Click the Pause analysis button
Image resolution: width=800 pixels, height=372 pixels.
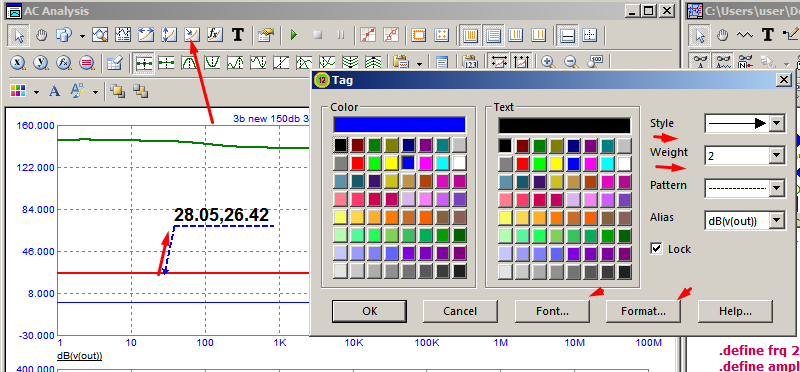coord(340,35)
